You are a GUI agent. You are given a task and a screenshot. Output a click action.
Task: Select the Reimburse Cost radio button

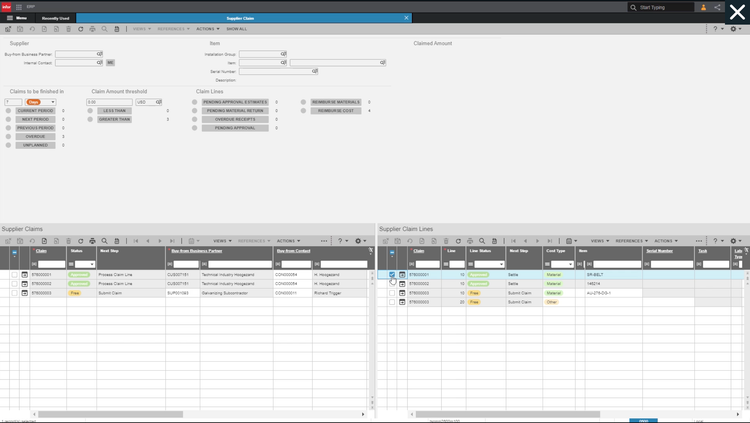pos(303,111)
